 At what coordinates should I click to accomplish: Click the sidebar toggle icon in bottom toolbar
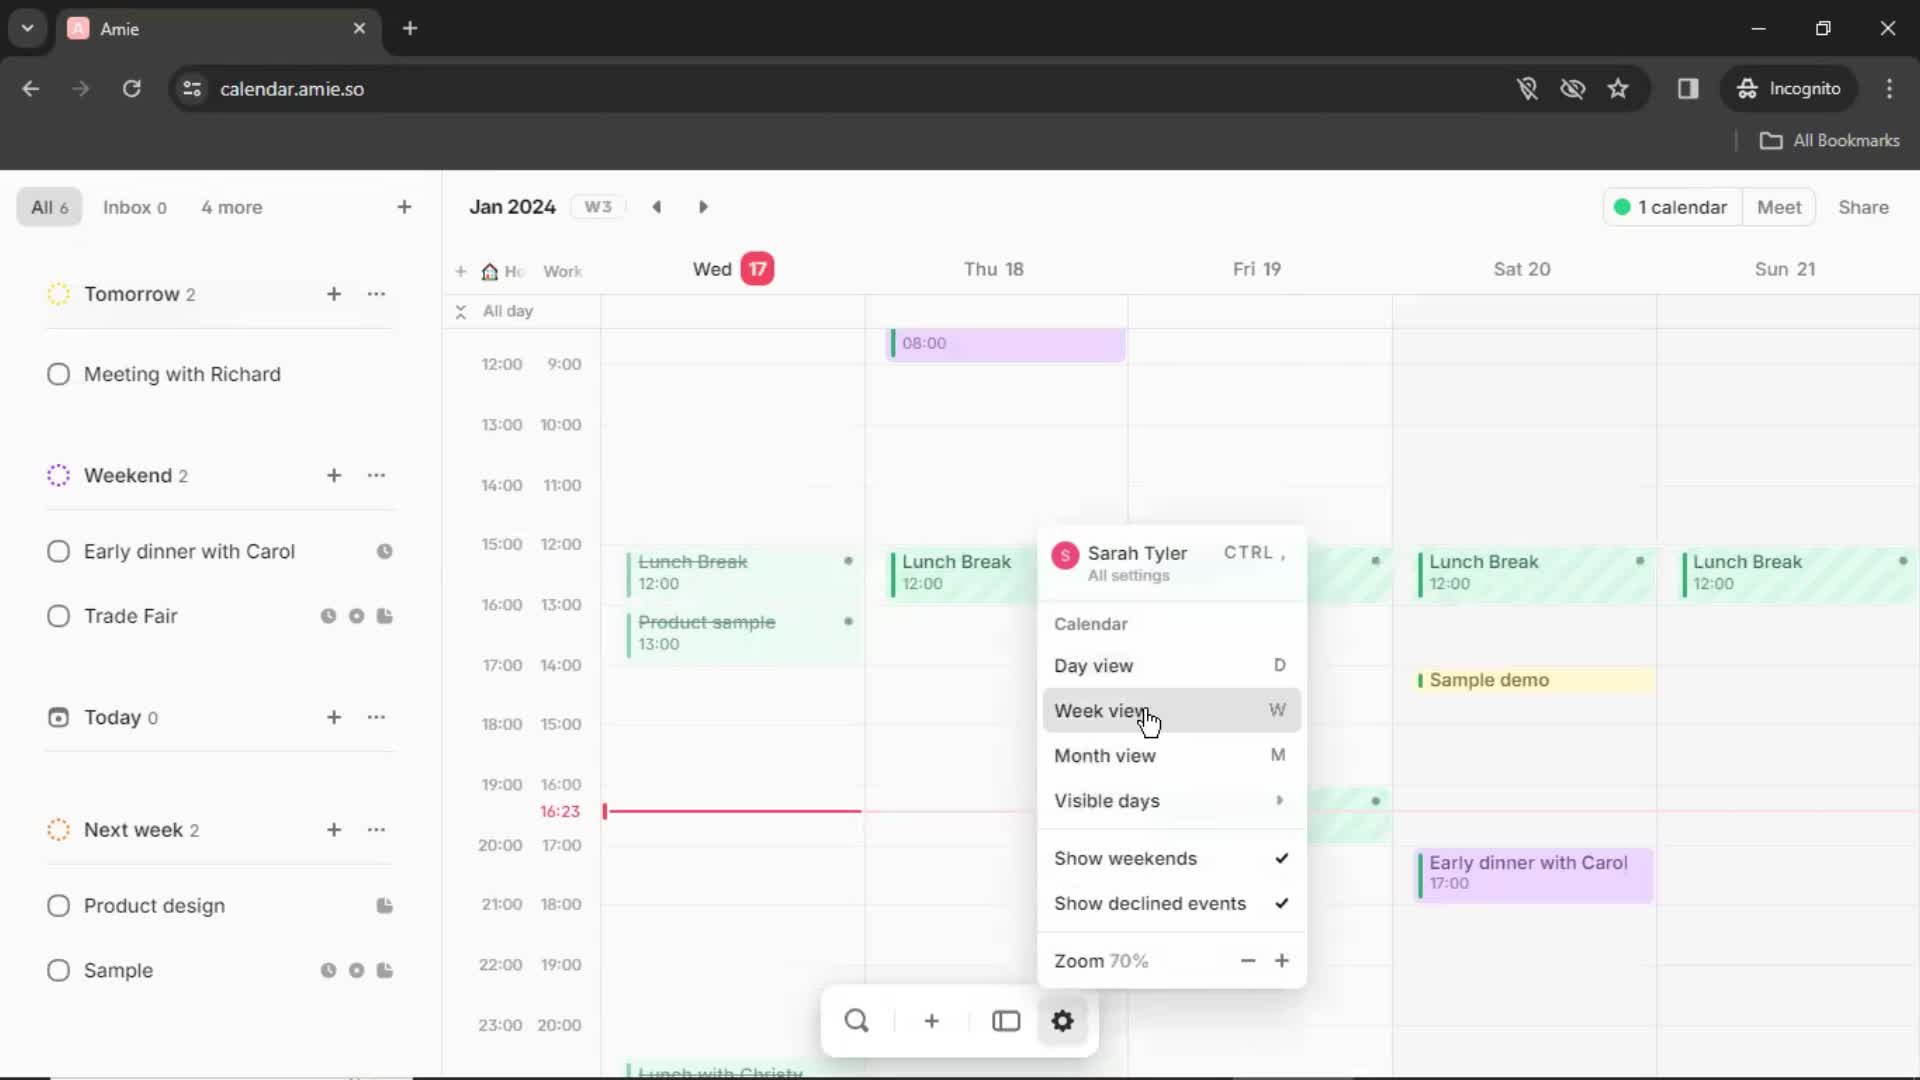pyautogui.click(x=1005, y=1021)
